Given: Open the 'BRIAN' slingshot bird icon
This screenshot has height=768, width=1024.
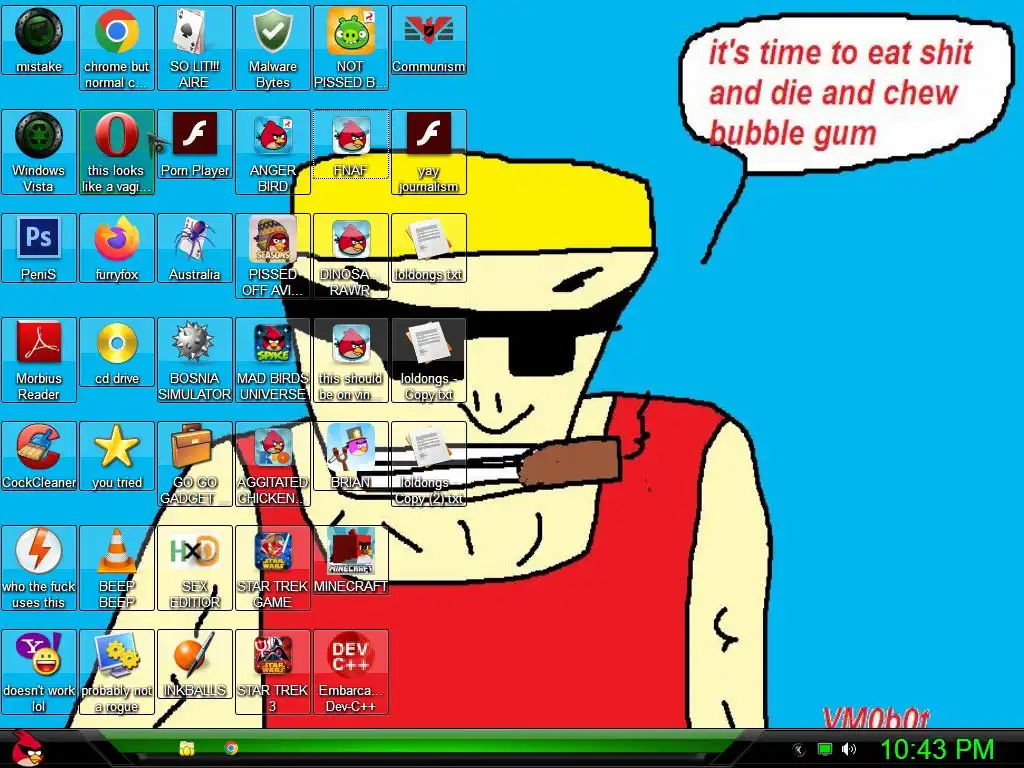Looking at the screenshot, I should (x=351, y=455).
